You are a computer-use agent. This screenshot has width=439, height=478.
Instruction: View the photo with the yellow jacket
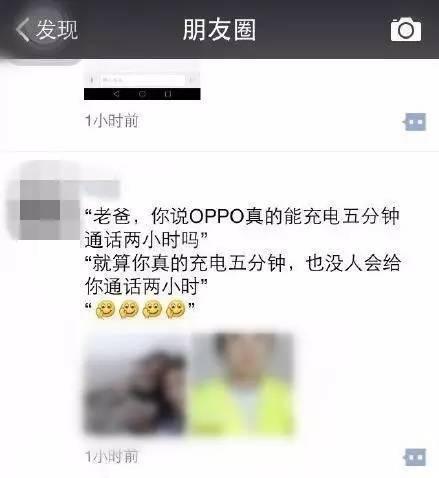click(x=243, y=384)
